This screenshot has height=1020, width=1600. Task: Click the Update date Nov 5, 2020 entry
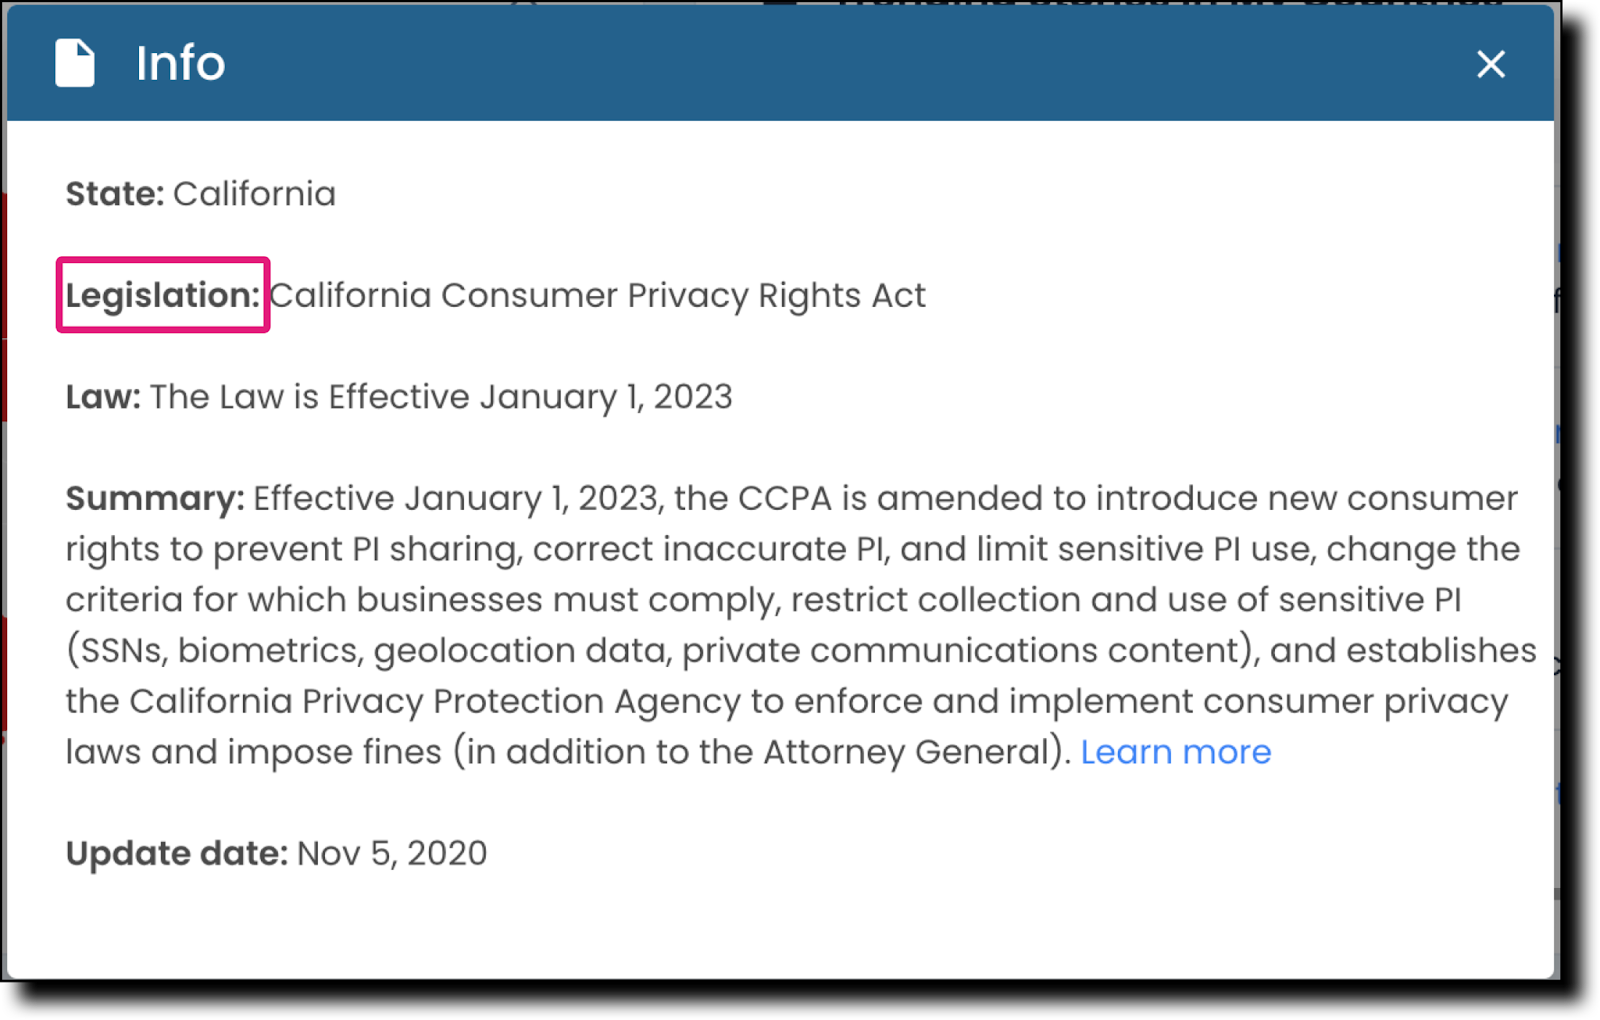tap(275, 853)
